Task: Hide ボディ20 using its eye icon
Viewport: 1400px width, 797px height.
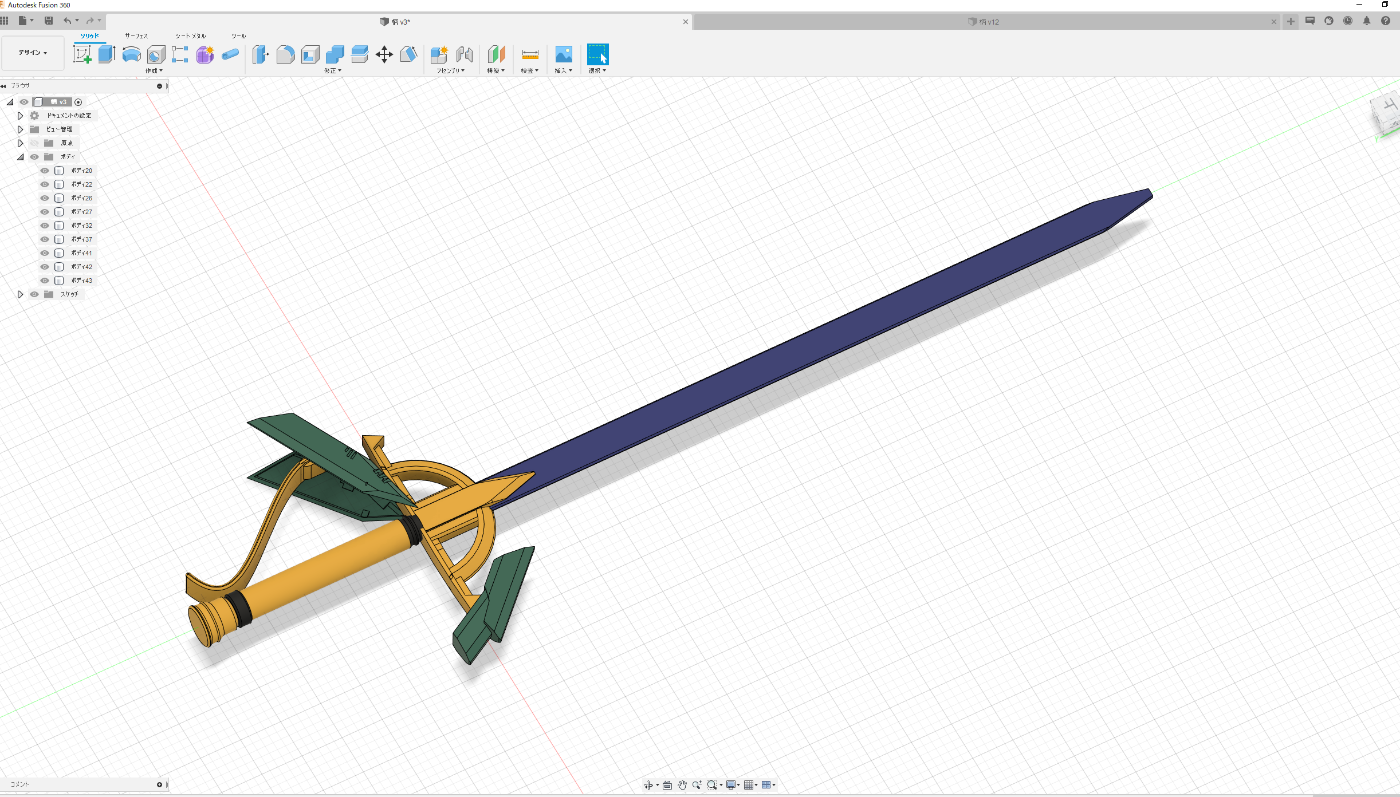Action: click(44, 171)
